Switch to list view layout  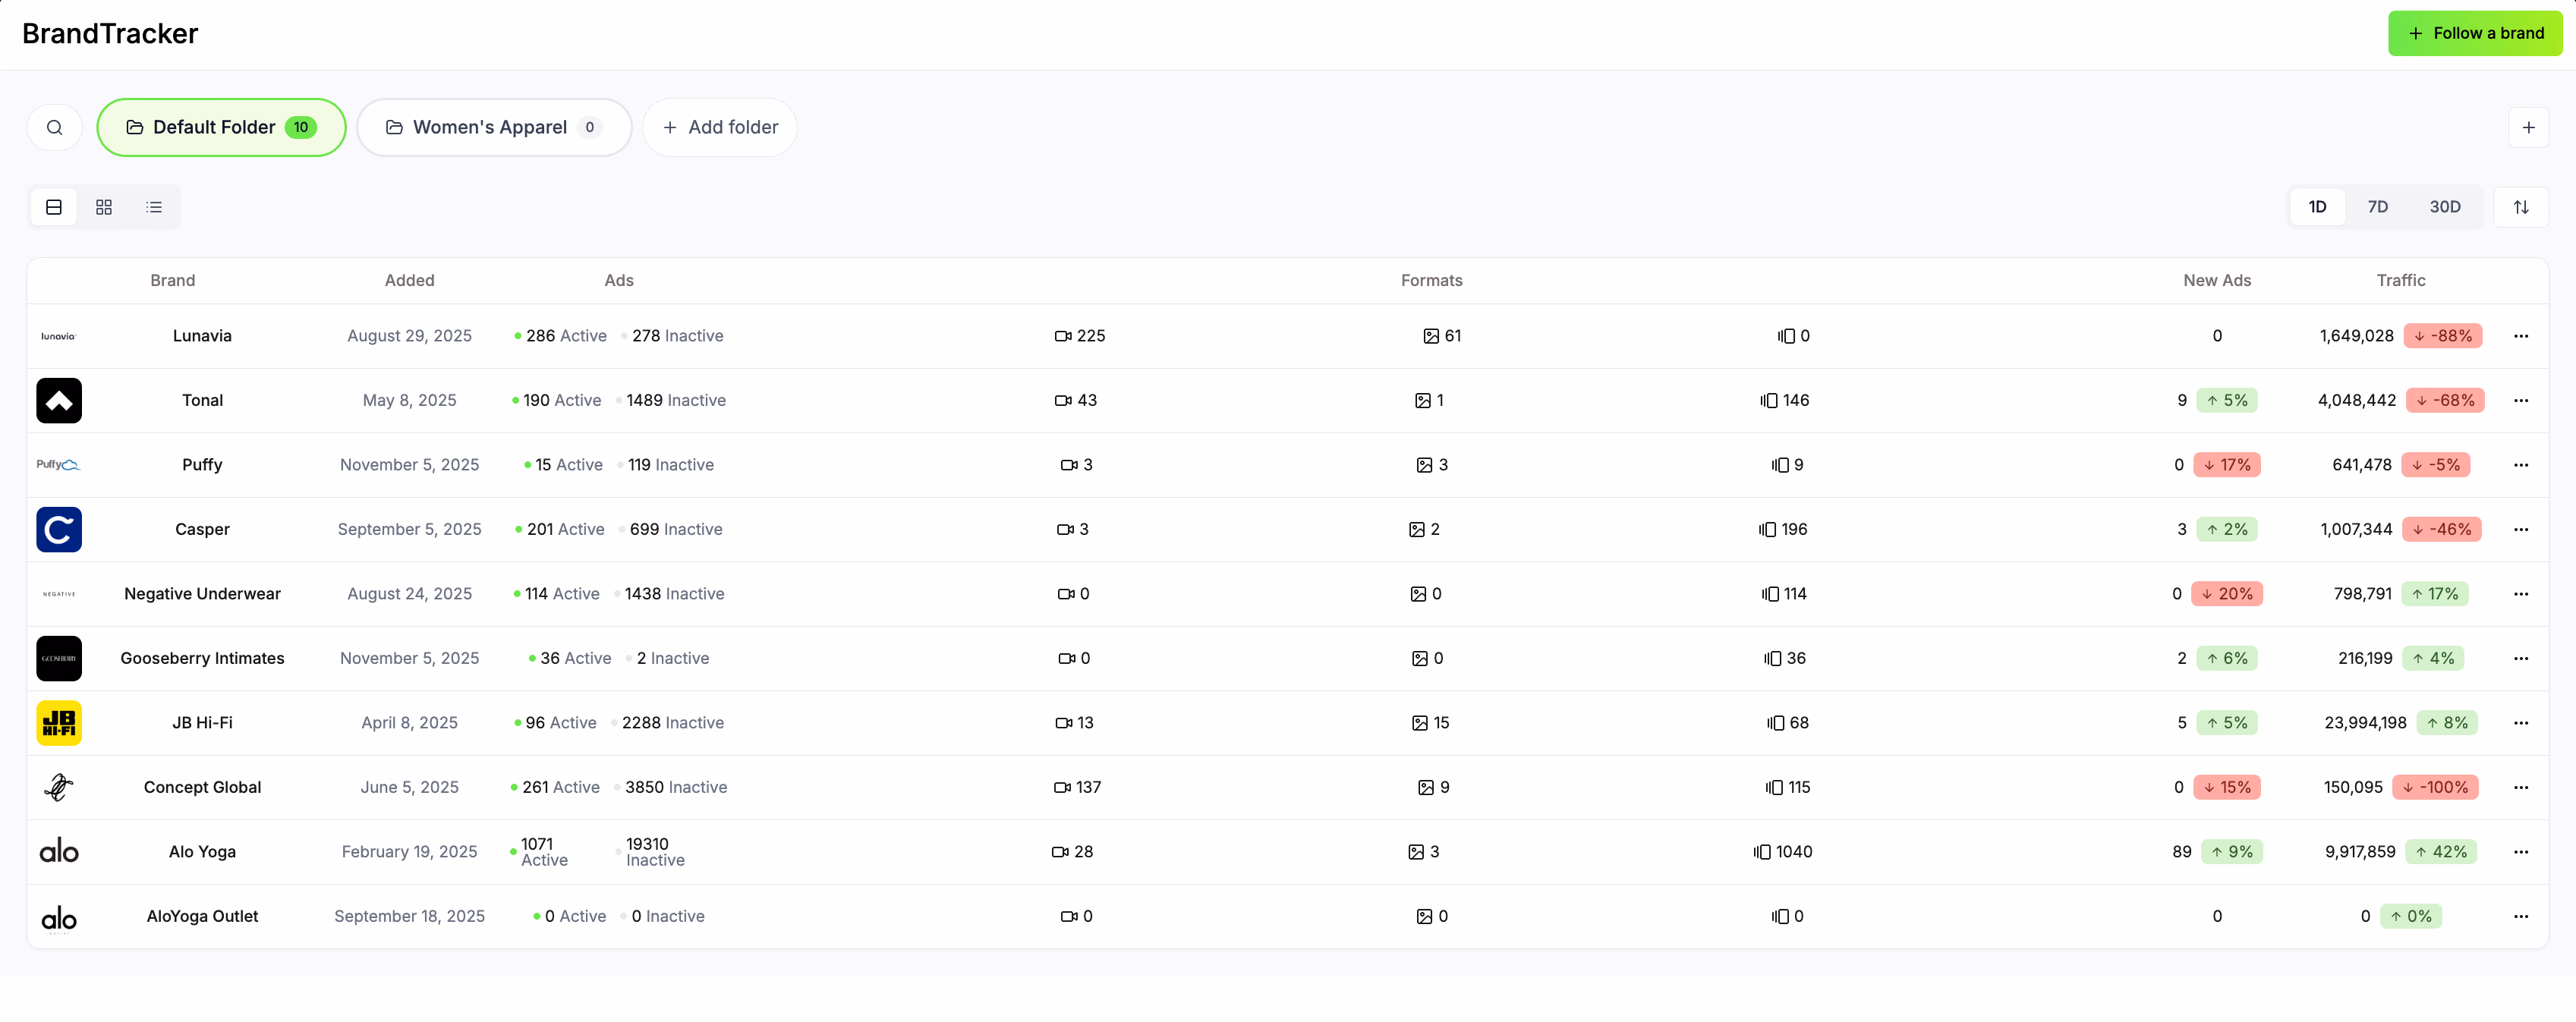click(154, 207)
